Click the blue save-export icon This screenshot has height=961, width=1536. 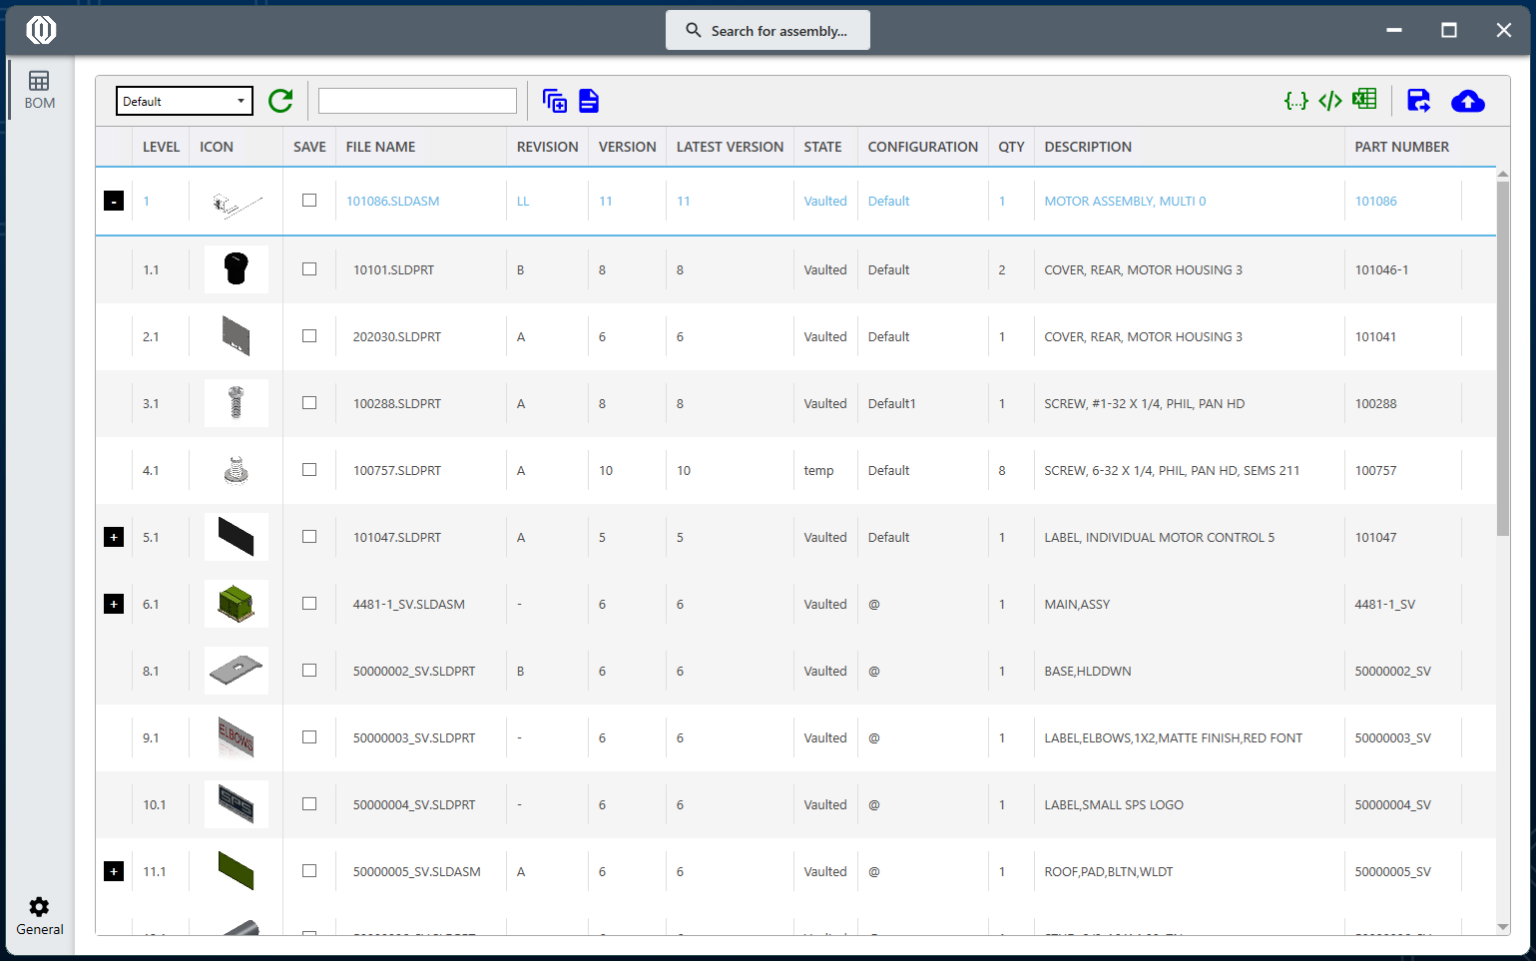[1418, 100]
